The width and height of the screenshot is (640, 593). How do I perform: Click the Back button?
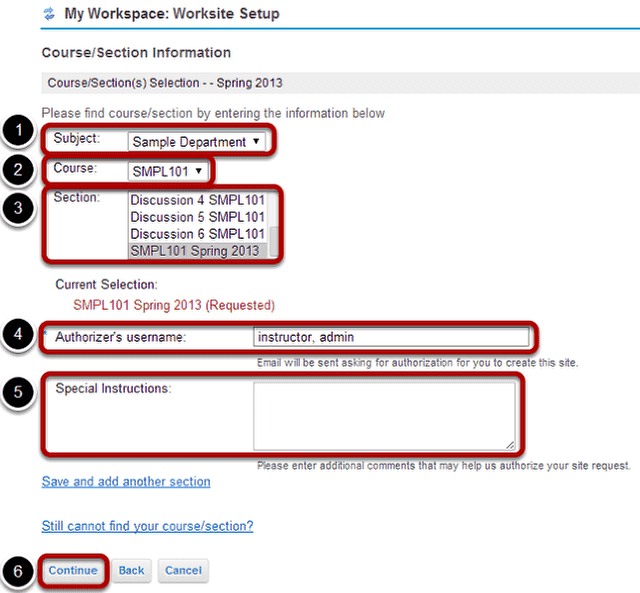click(x=131, y=571)
